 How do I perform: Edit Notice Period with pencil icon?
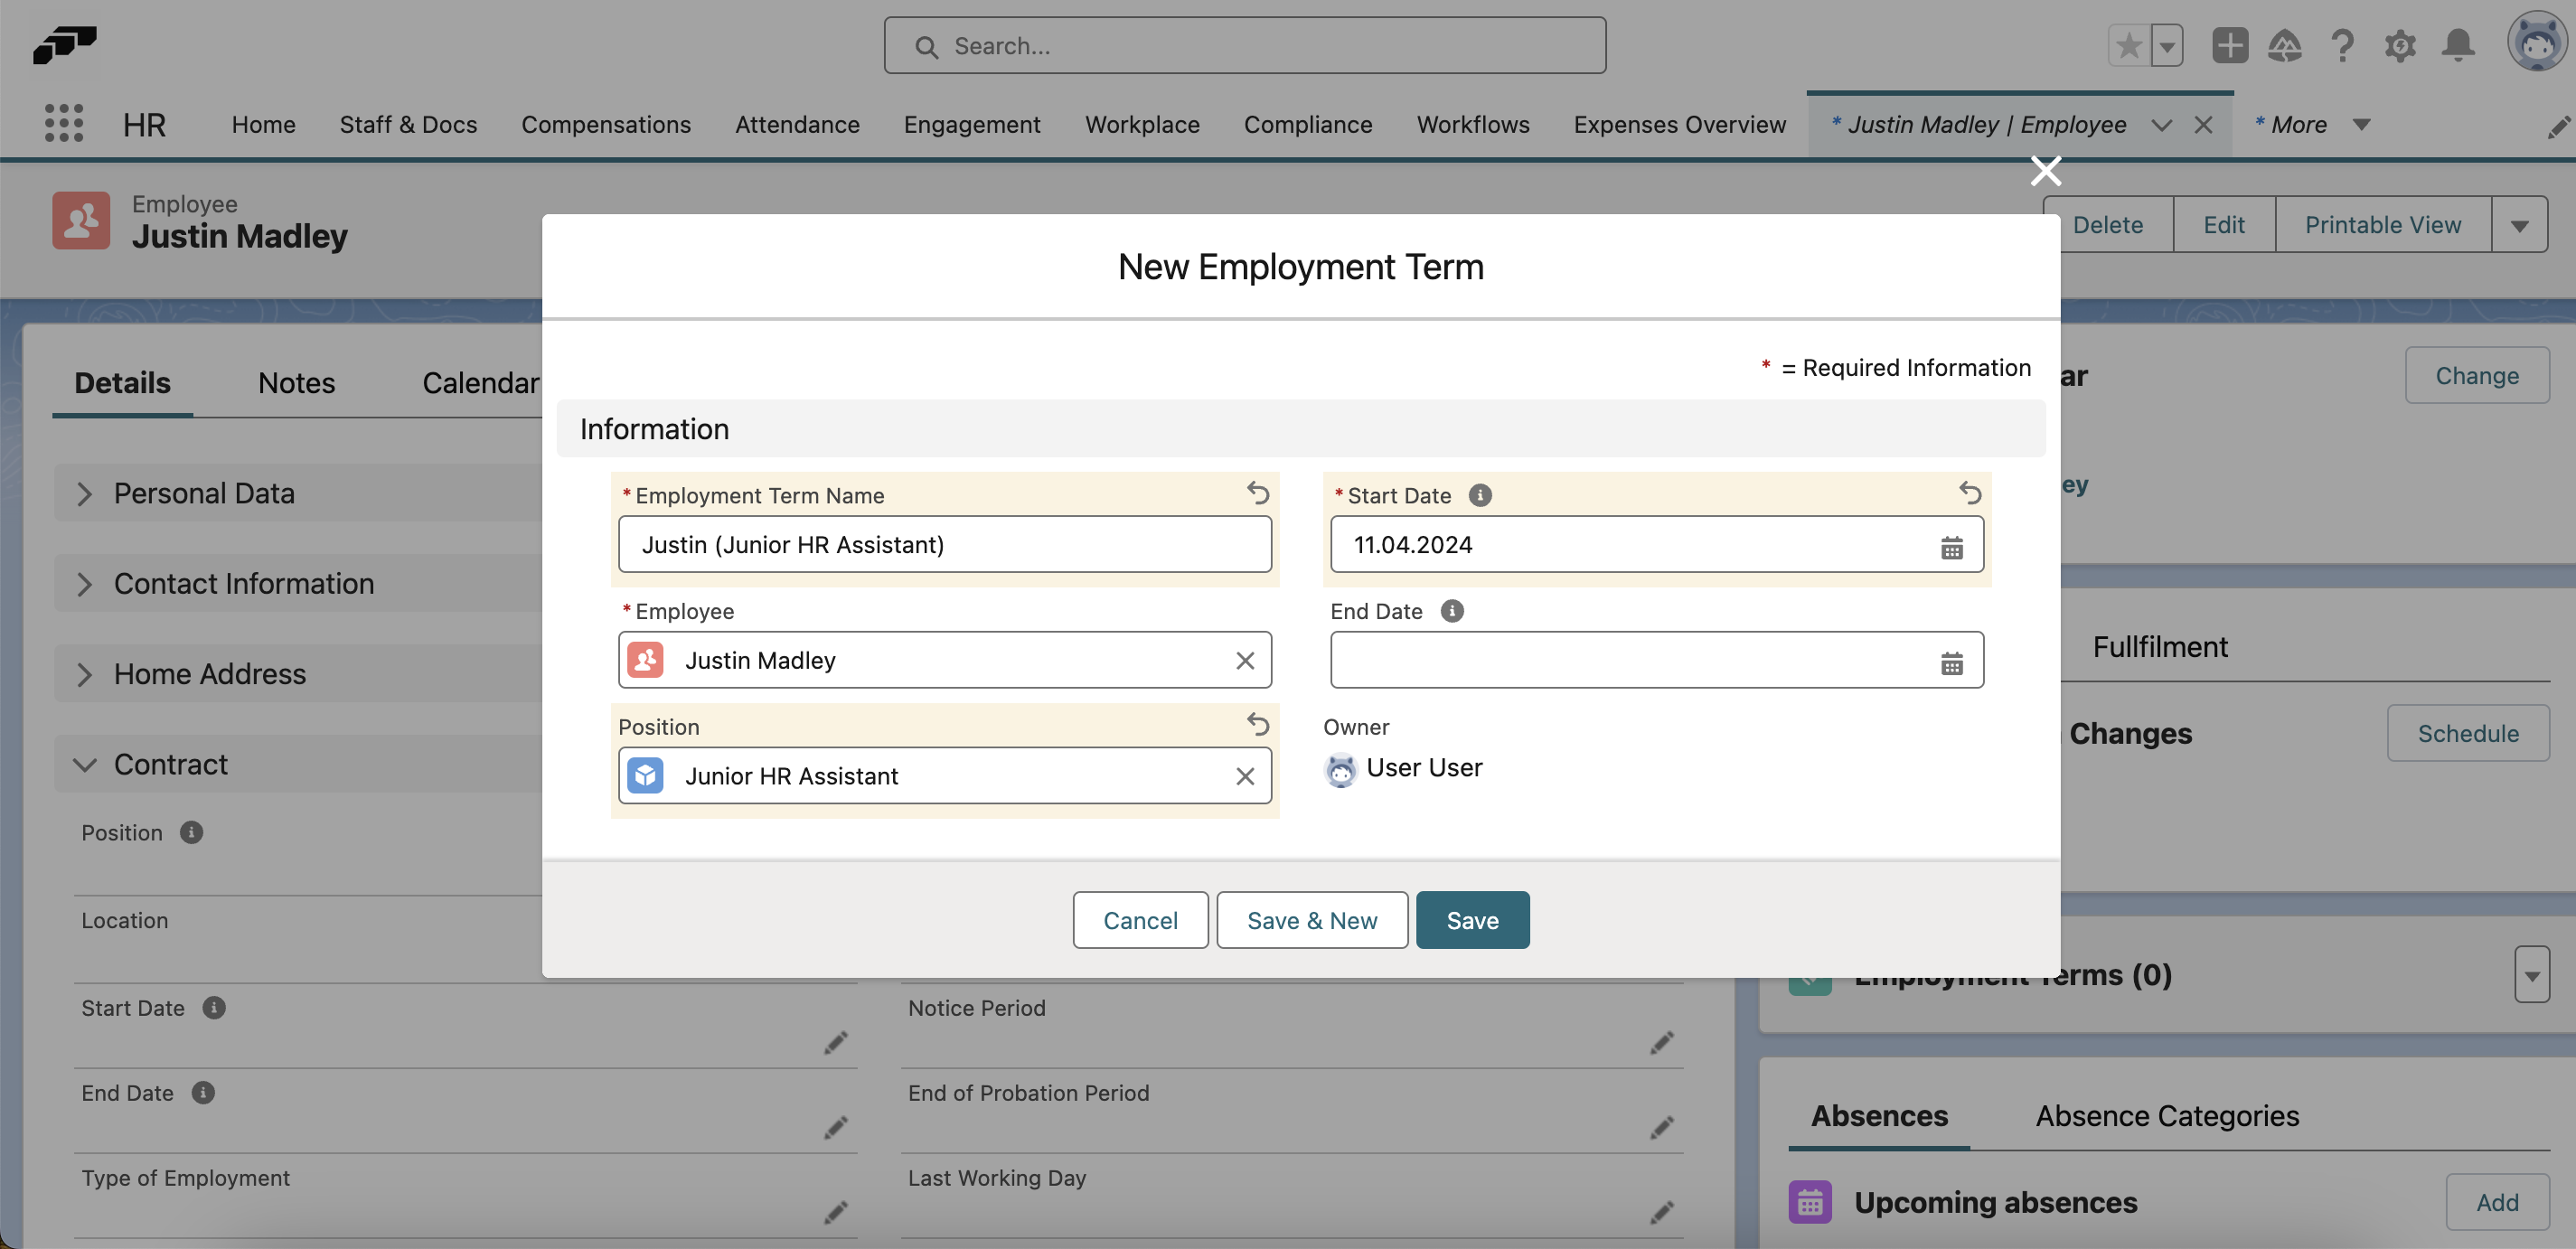coord(1662,1043)
